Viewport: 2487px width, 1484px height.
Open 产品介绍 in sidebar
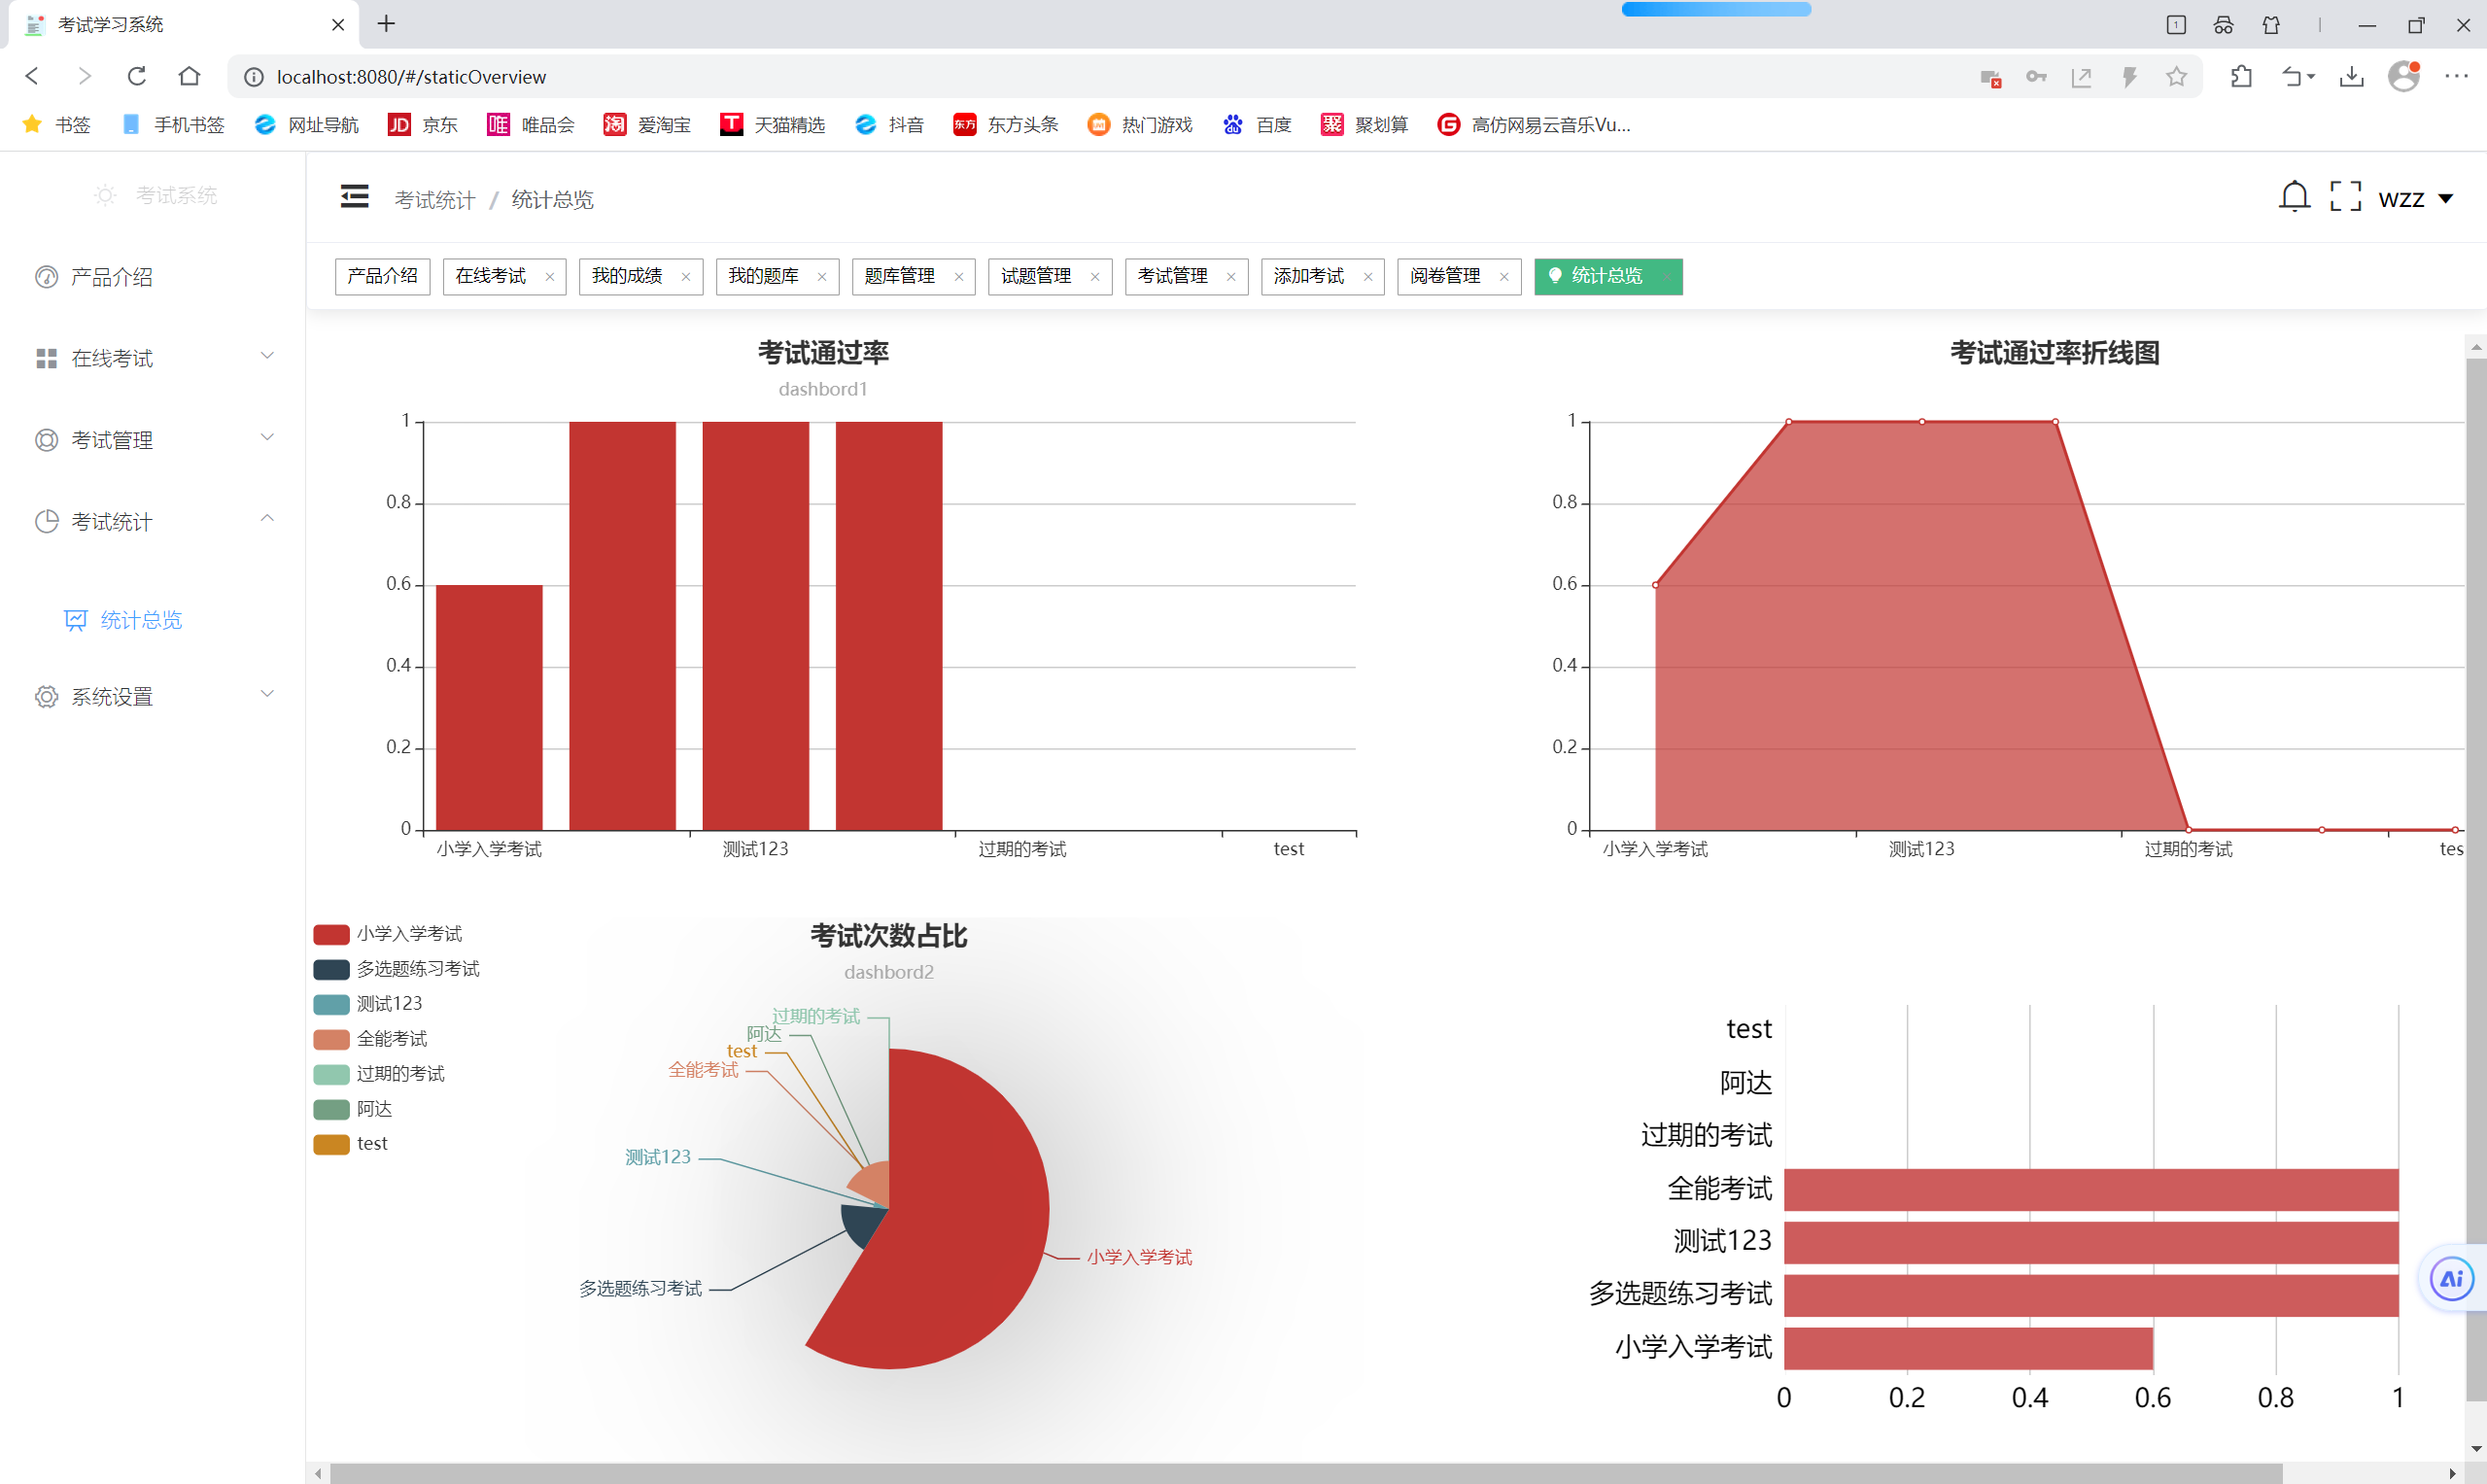pyautogui.click(x=111, y=277)
